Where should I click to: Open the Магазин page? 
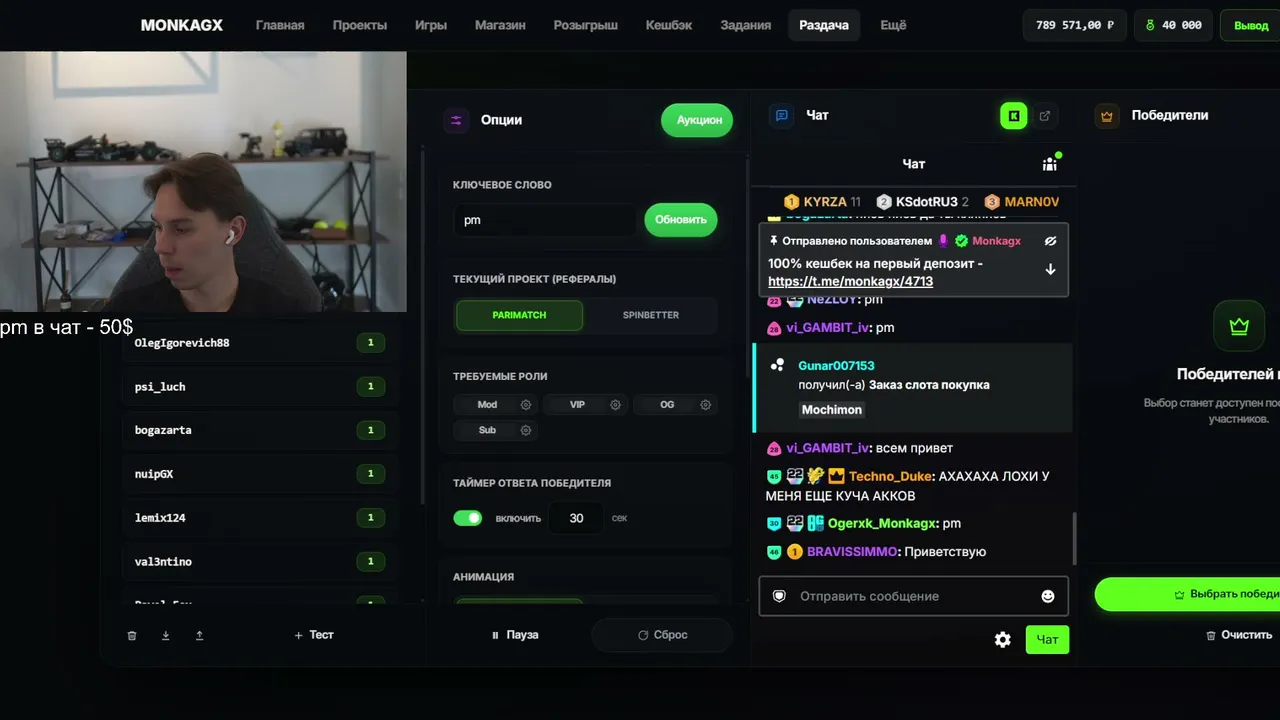[x=500, y=25]
